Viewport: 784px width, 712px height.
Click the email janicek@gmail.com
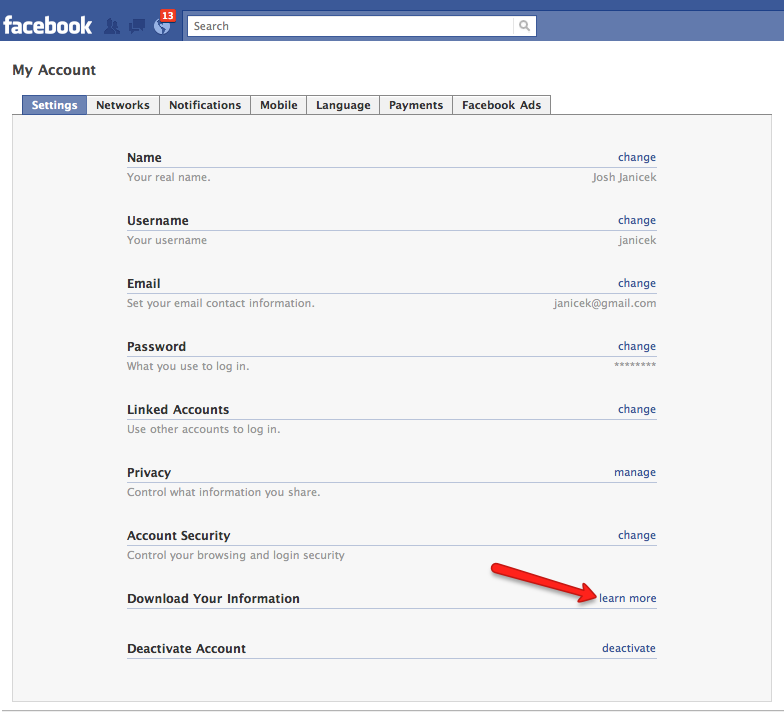coord(604,303)
